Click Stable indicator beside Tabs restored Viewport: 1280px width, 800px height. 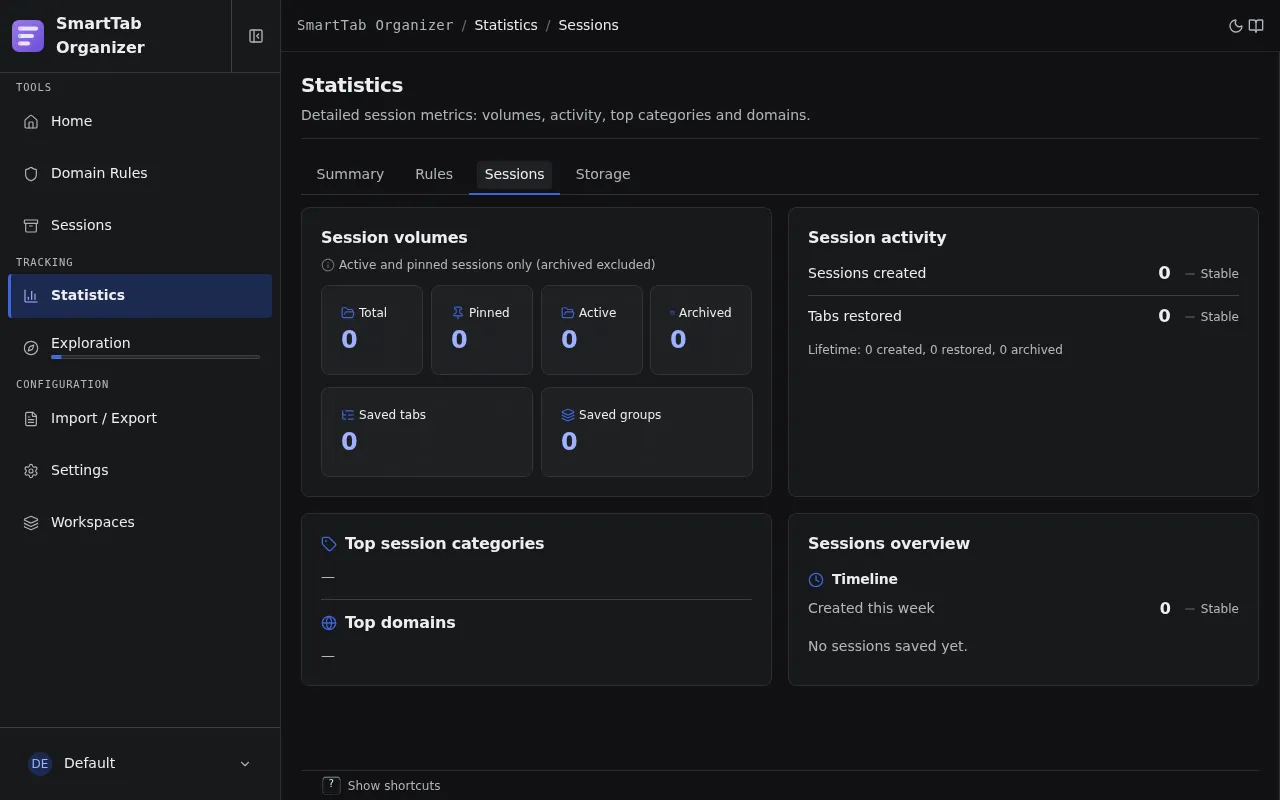click(1212, 317)
